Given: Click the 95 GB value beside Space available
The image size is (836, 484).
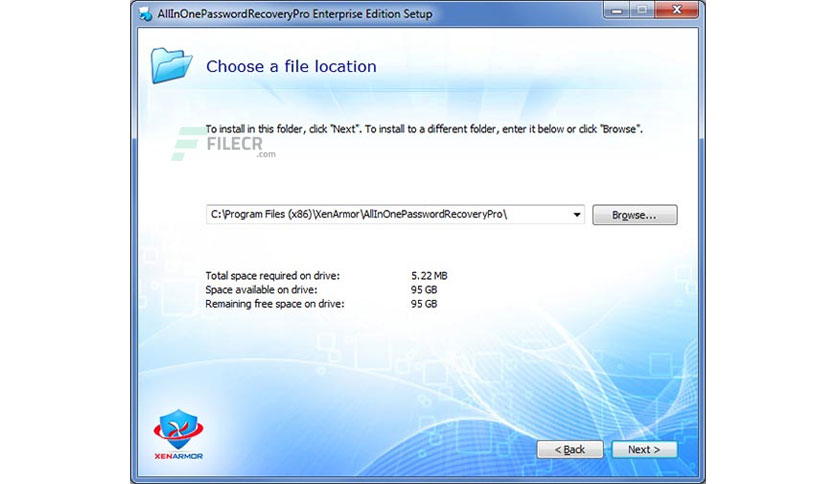Looking at the screenshot, I should [x=424, y=289].
